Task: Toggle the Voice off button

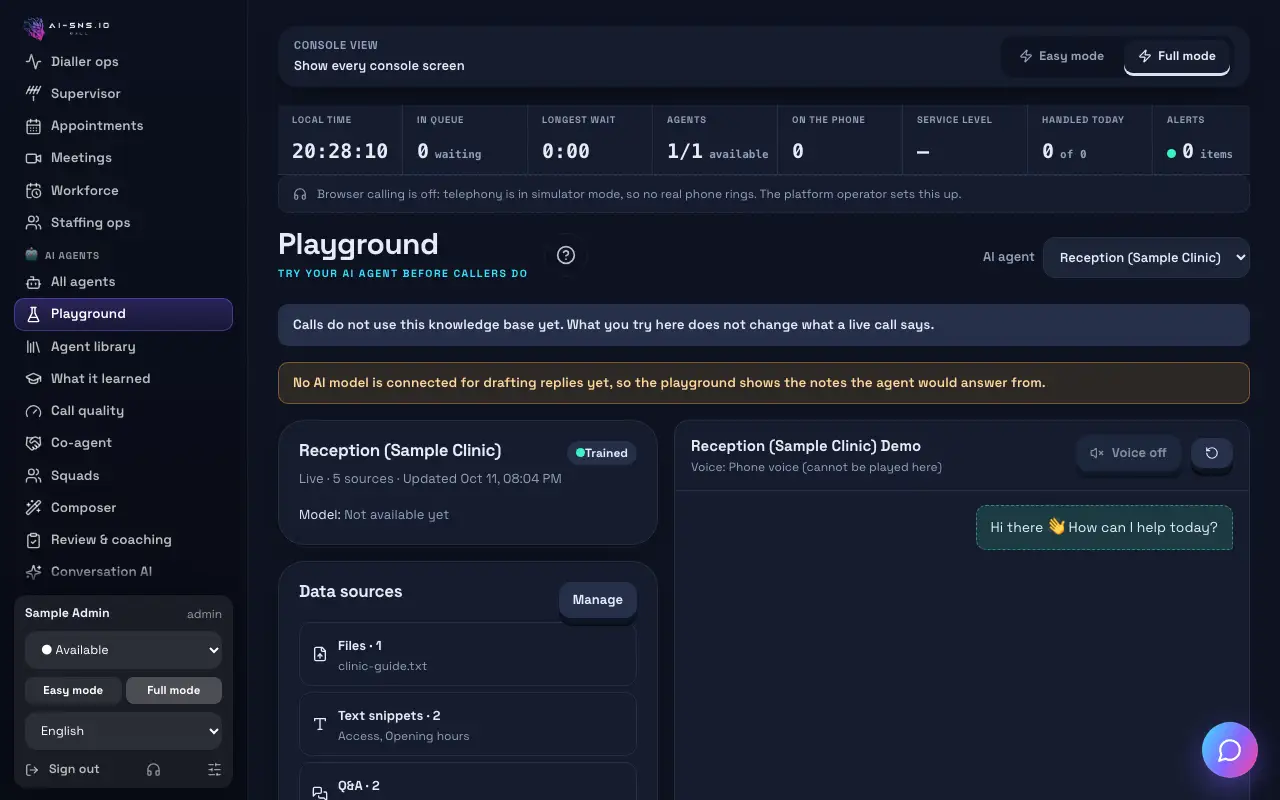Action: coord(1128,453)
